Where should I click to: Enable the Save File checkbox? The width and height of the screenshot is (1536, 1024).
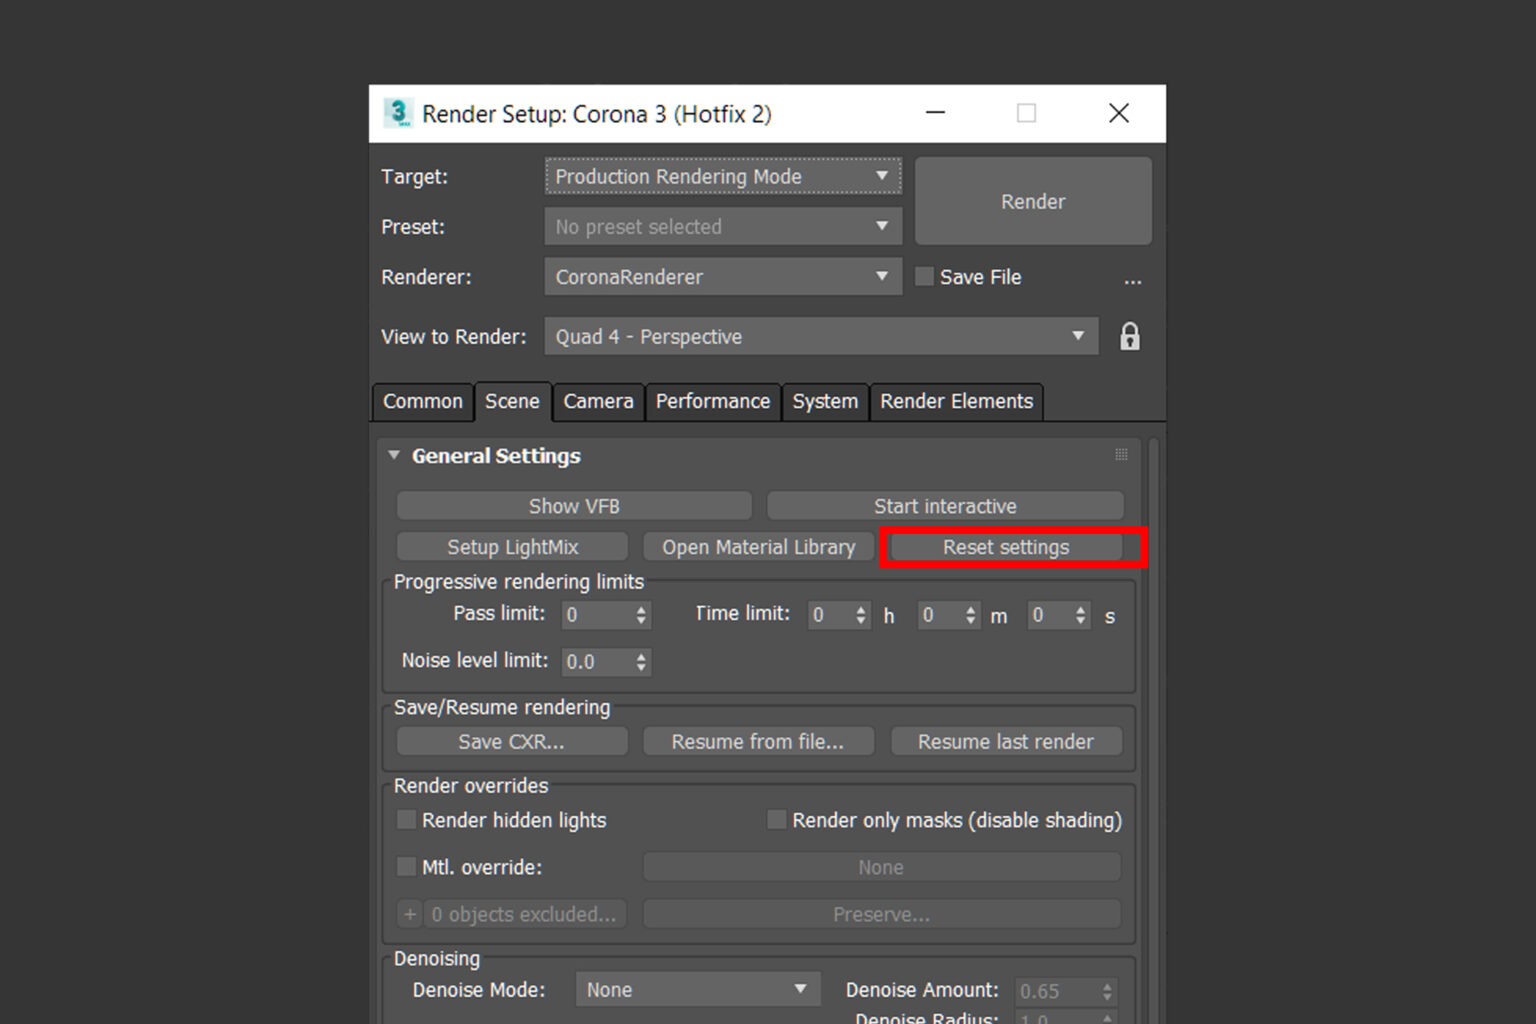(923, 276)
